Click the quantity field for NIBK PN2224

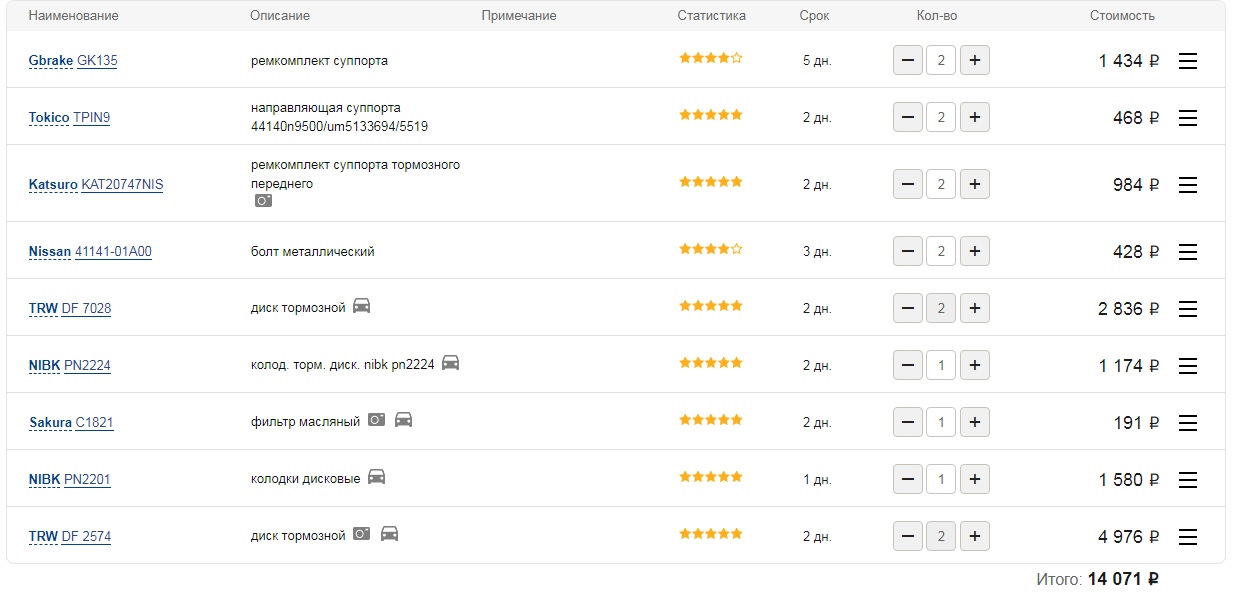[x=941, y=366]
